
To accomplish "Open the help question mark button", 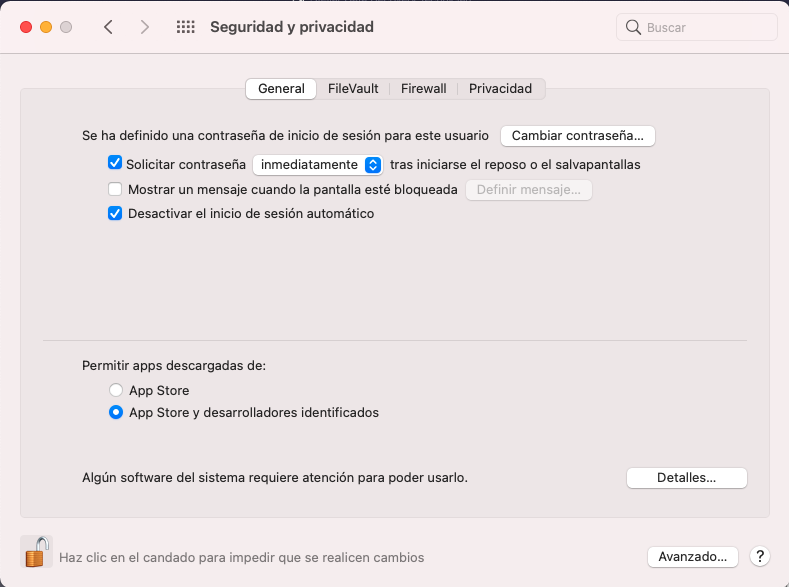I will (x=759, y=556).
